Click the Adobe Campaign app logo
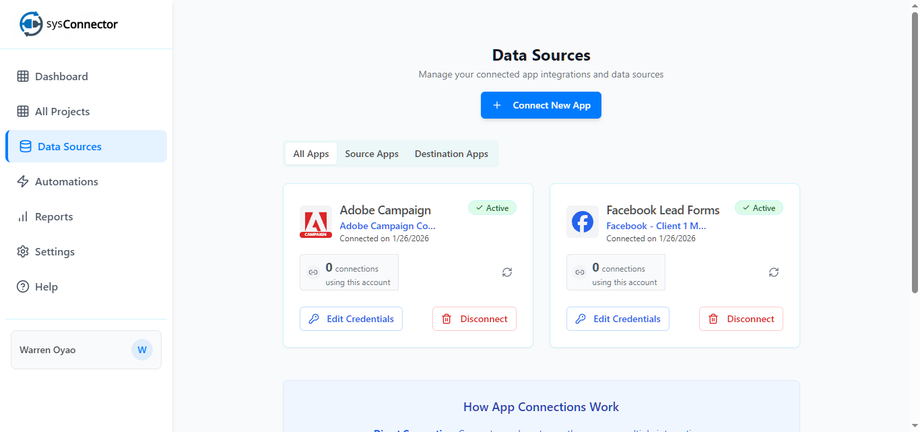Screen dimensions: 920x432 point(316,222)
